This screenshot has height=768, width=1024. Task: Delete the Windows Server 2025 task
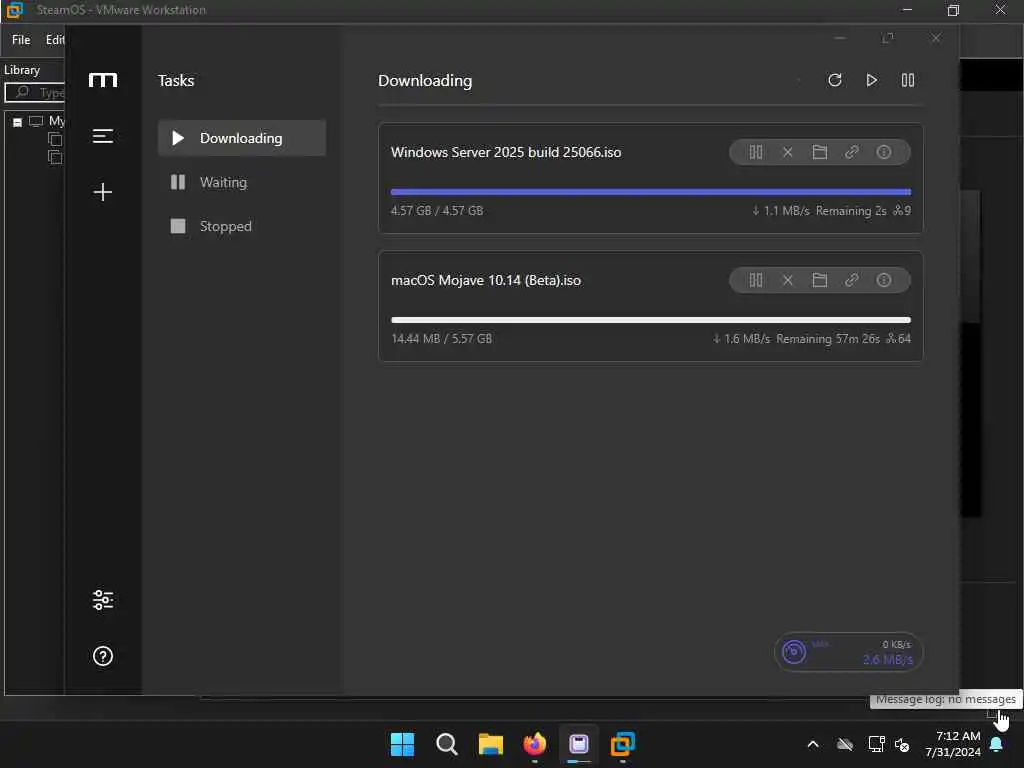tap(788, 152)
